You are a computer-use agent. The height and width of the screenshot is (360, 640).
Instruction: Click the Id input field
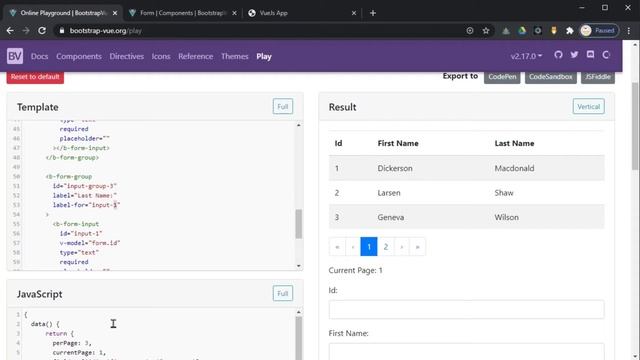[x=467, y=309]
